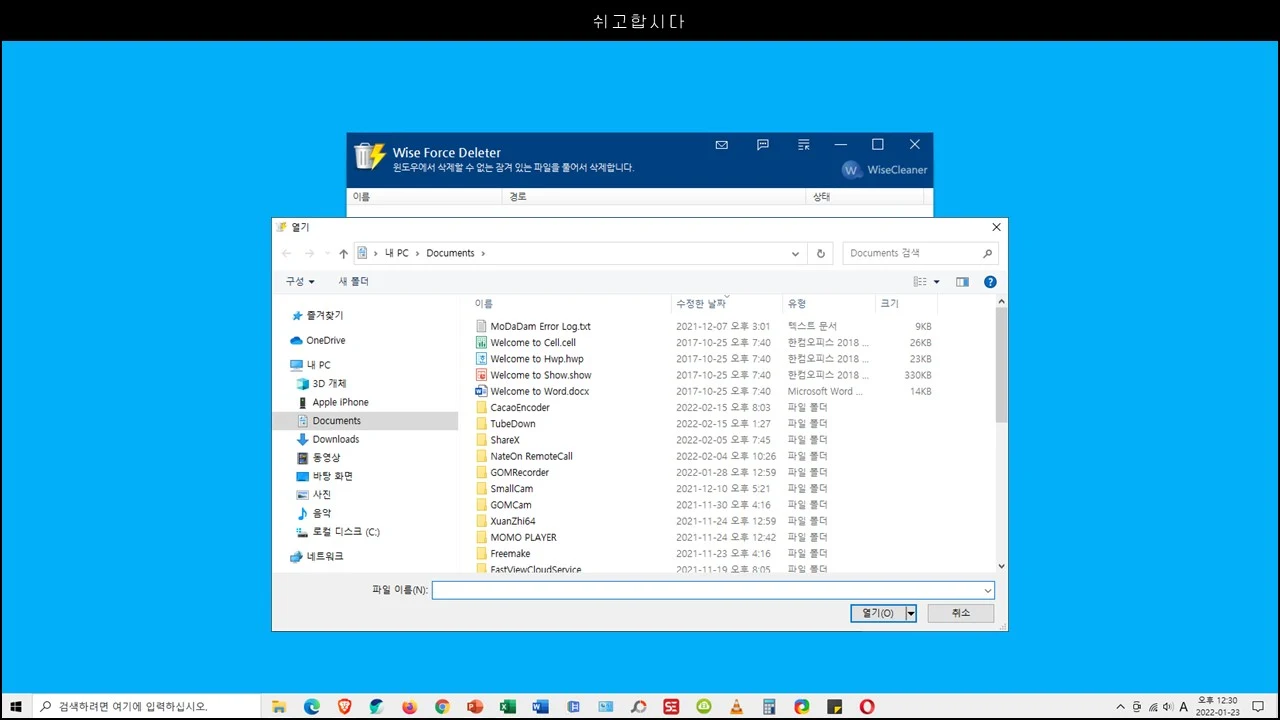The image size is (1280, 720).
Task: Expand the chevron after Documents in the path
Action: 483,254
